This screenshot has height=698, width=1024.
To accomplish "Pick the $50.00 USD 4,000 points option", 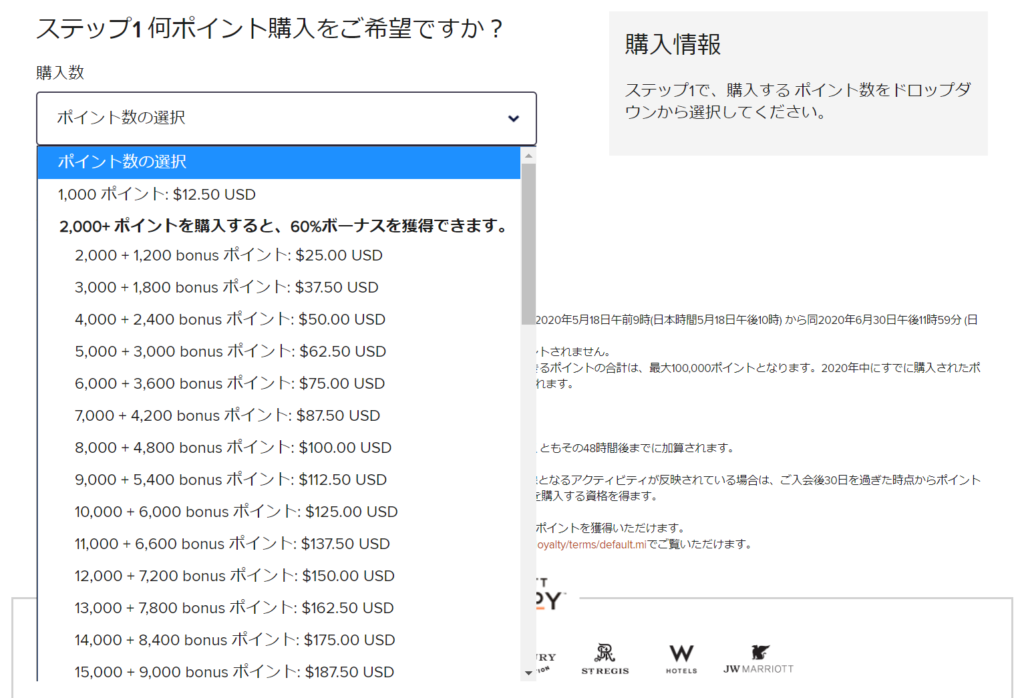I will 229,319.
